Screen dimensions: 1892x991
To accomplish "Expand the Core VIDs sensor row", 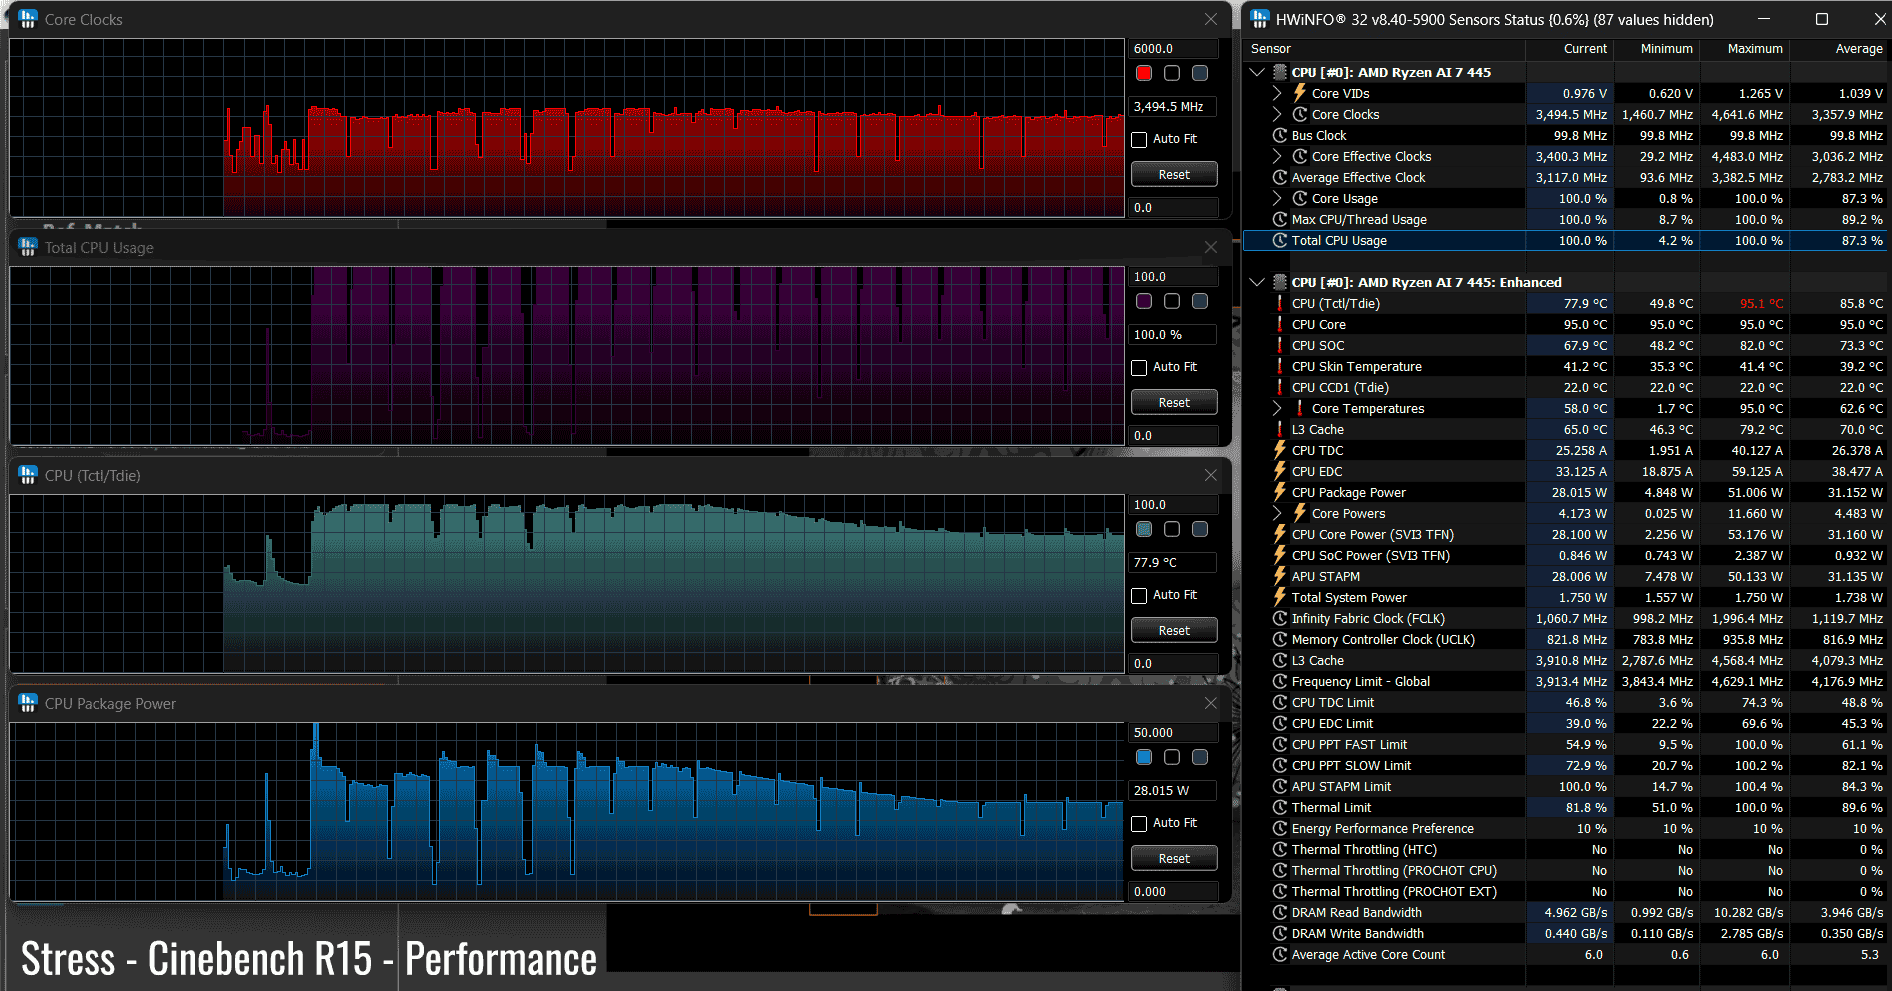I will tap(1277, 93).
